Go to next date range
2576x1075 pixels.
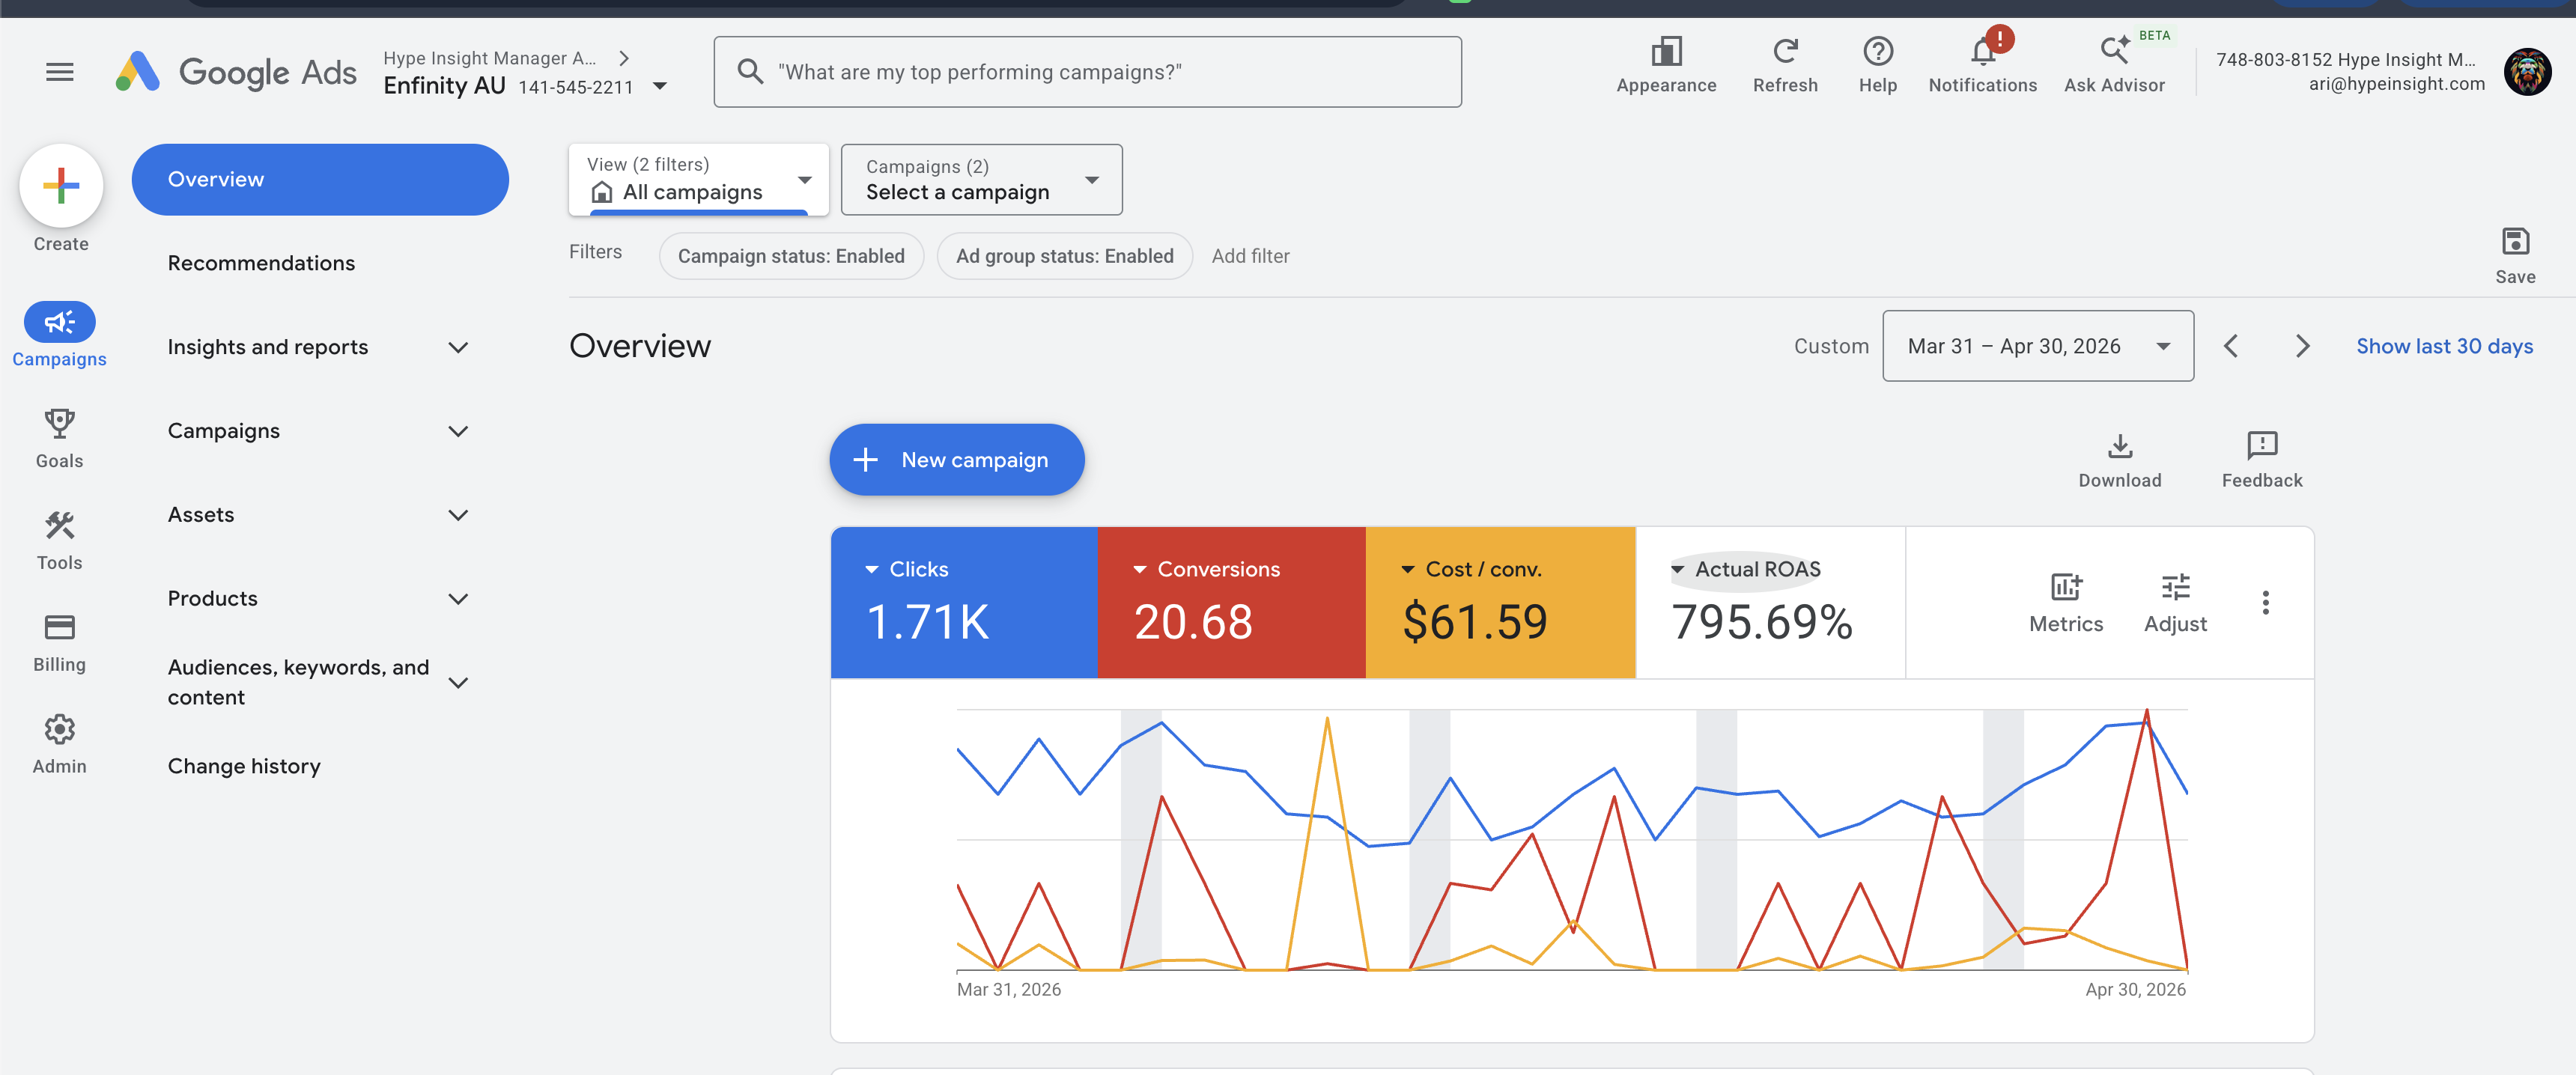click(2302, 346)
